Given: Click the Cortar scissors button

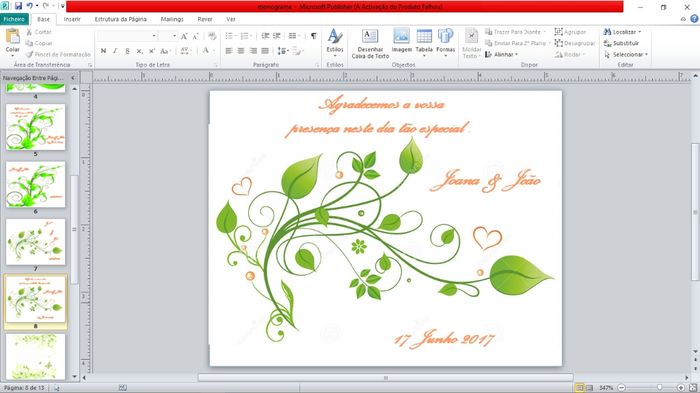Looking at the screenshot, I should pyautogui.click(x=39, y=32).
